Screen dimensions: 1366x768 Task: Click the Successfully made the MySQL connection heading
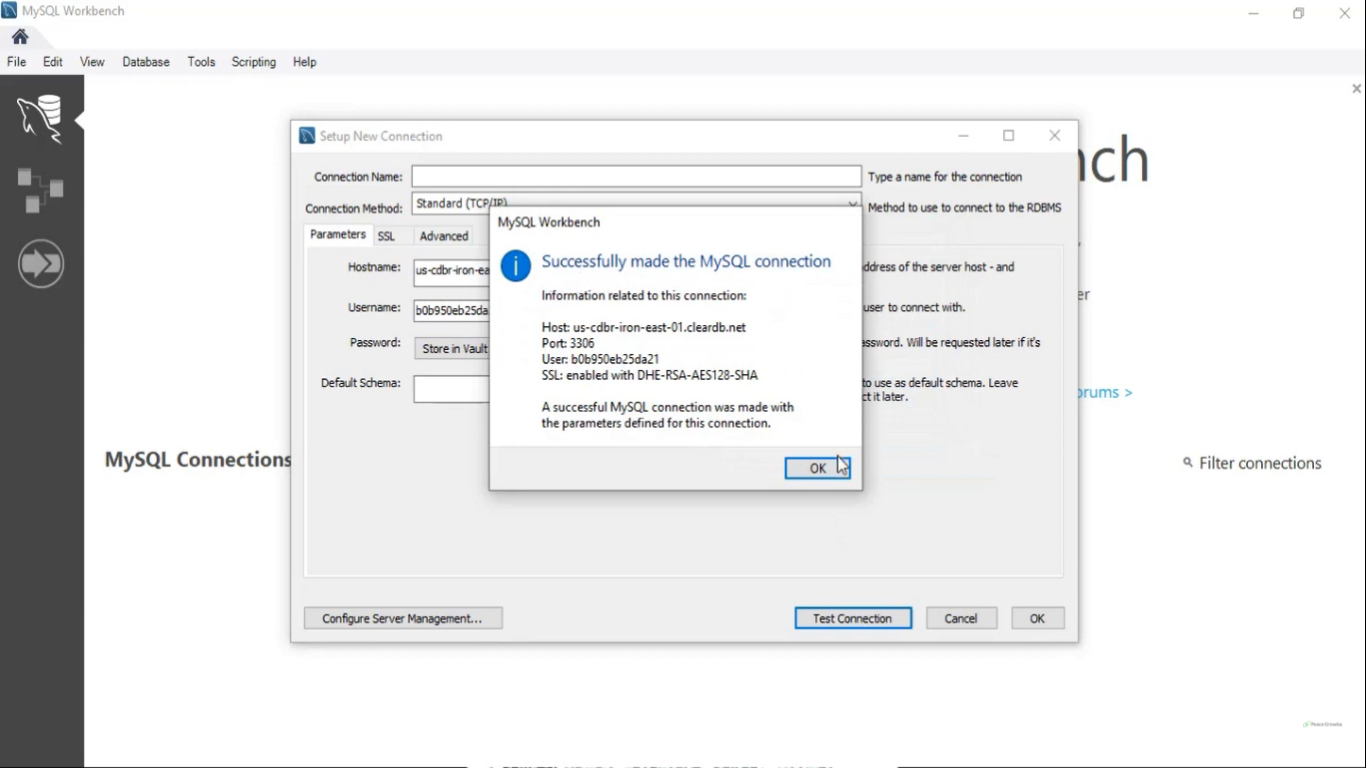[x=686, y=261]
